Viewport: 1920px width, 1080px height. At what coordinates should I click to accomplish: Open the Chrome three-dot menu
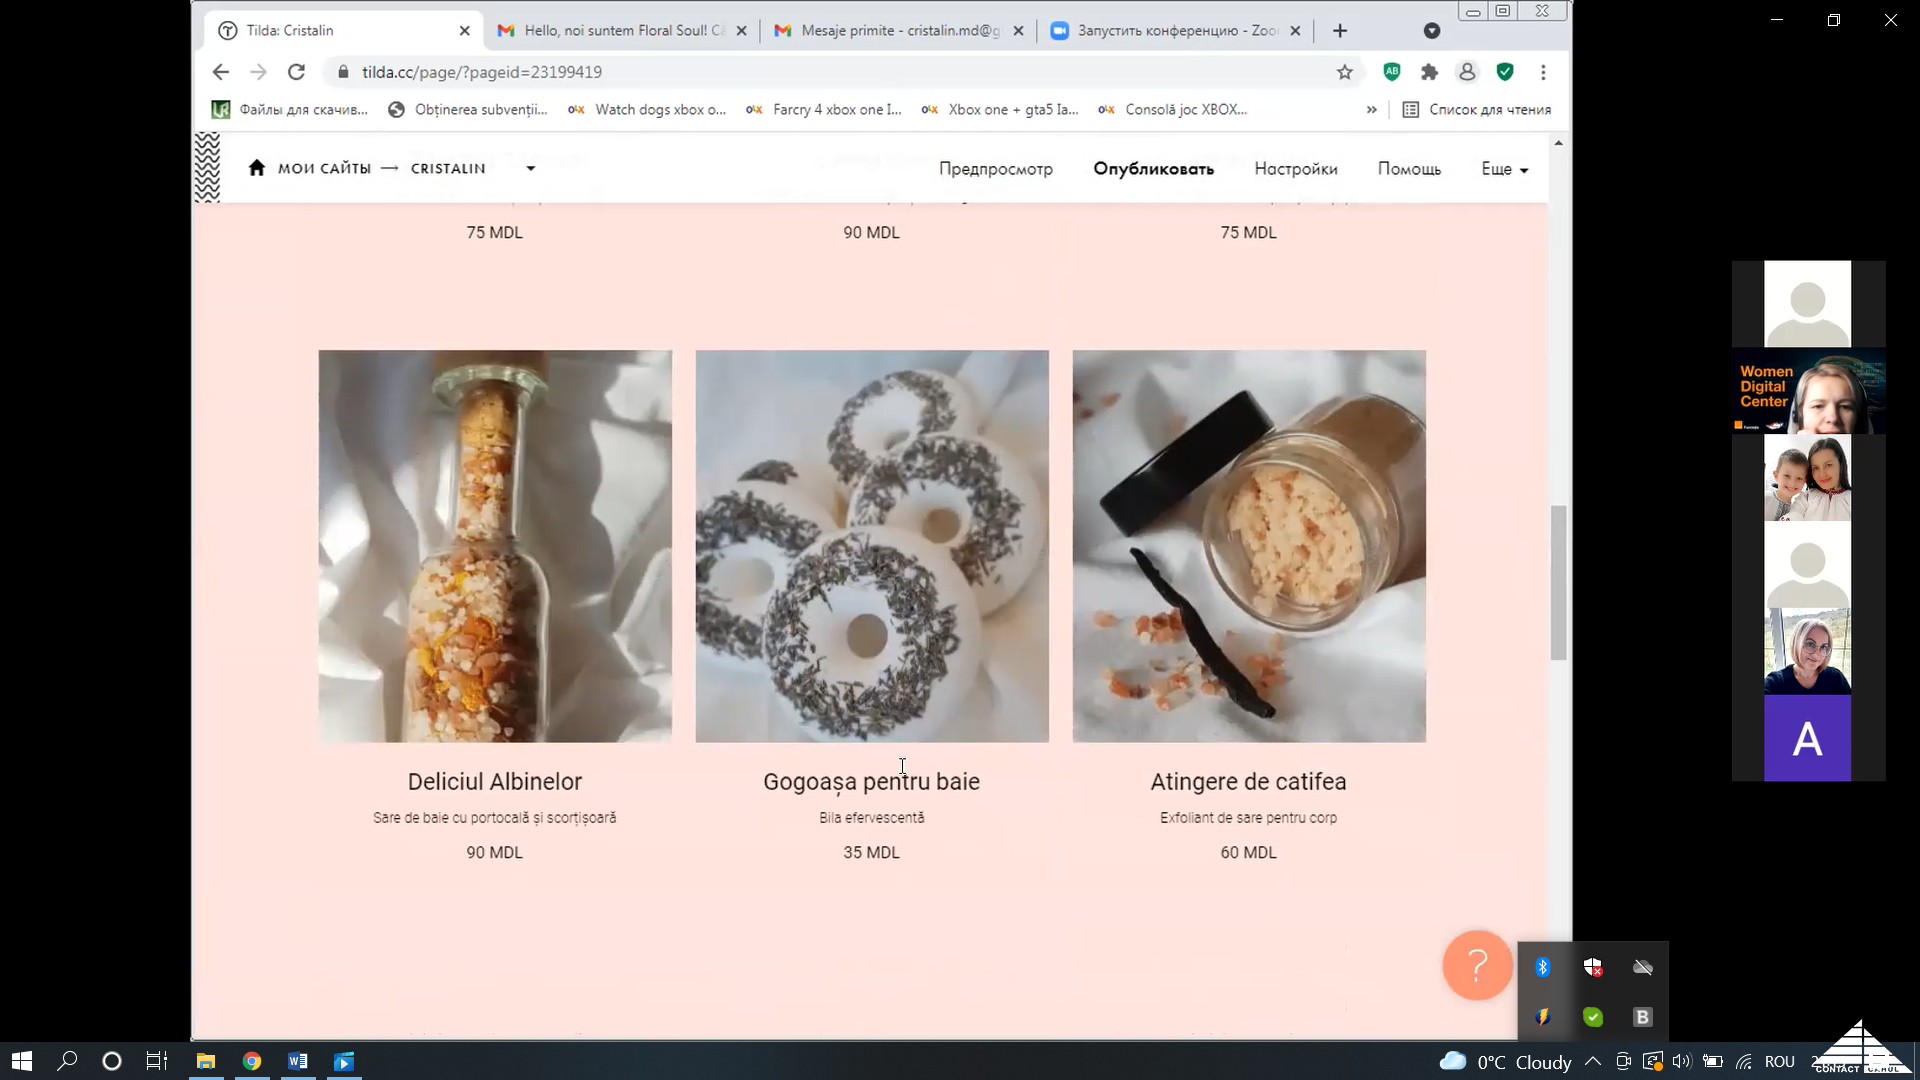pyautogui.click(x=1543, y=72)
